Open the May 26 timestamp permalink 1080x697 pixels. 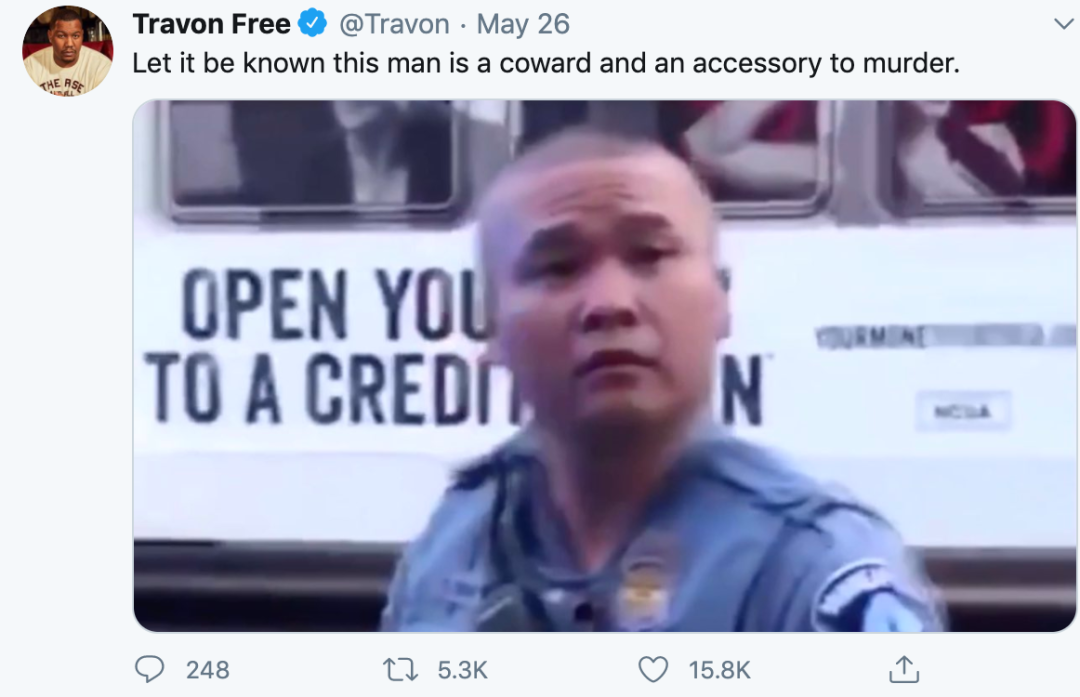tap(523, 24)
